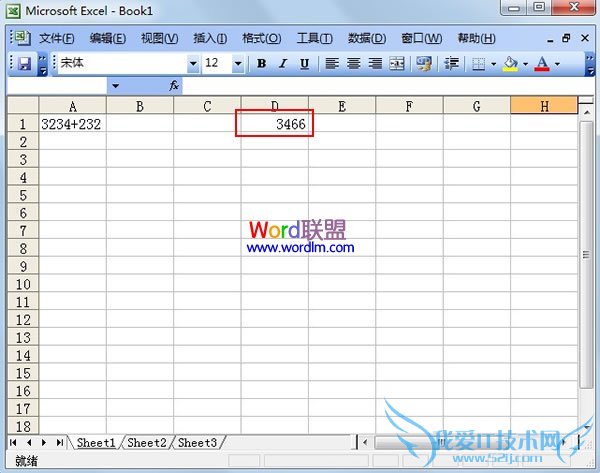Open the 帮助(H) menu
Viewport: 600px width, 473px height.
pos(476,38)
